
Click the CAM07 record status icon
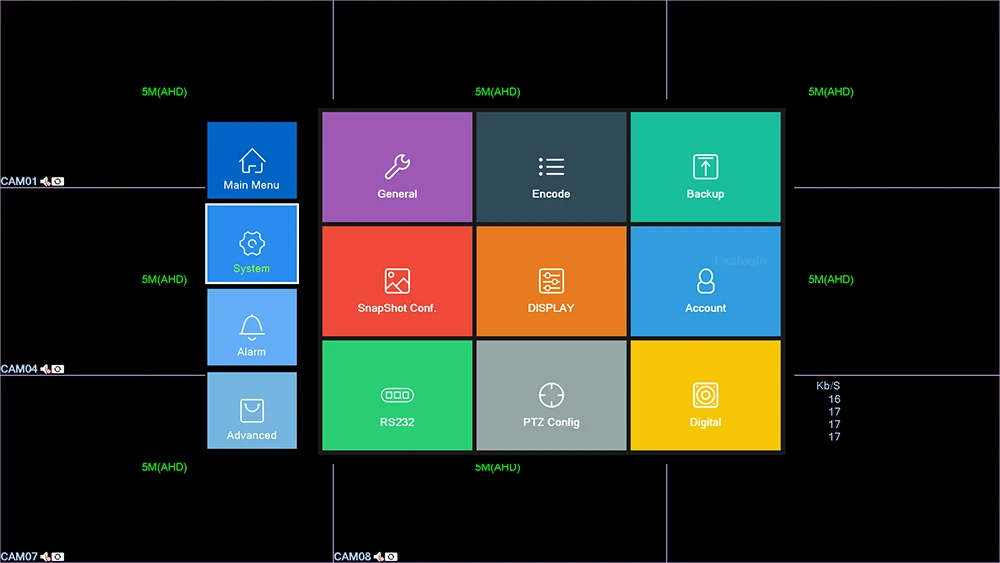[58, 557]
